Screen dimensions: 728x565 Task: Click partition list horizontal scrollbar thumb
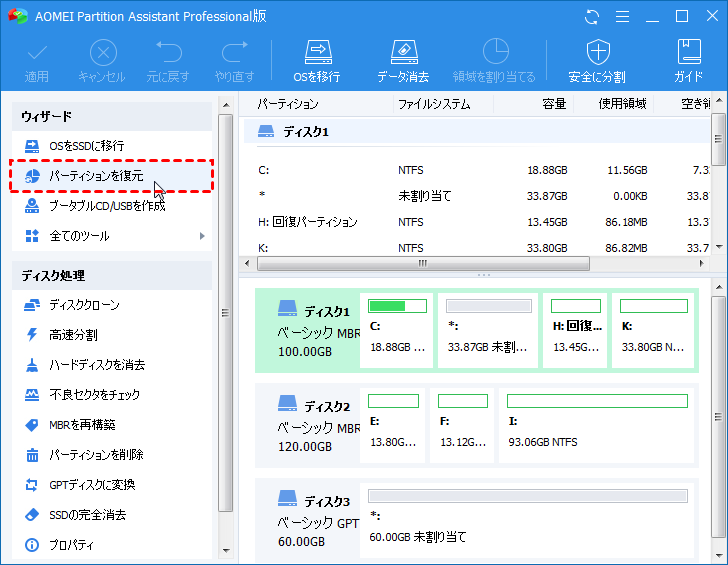pos(423,263)
